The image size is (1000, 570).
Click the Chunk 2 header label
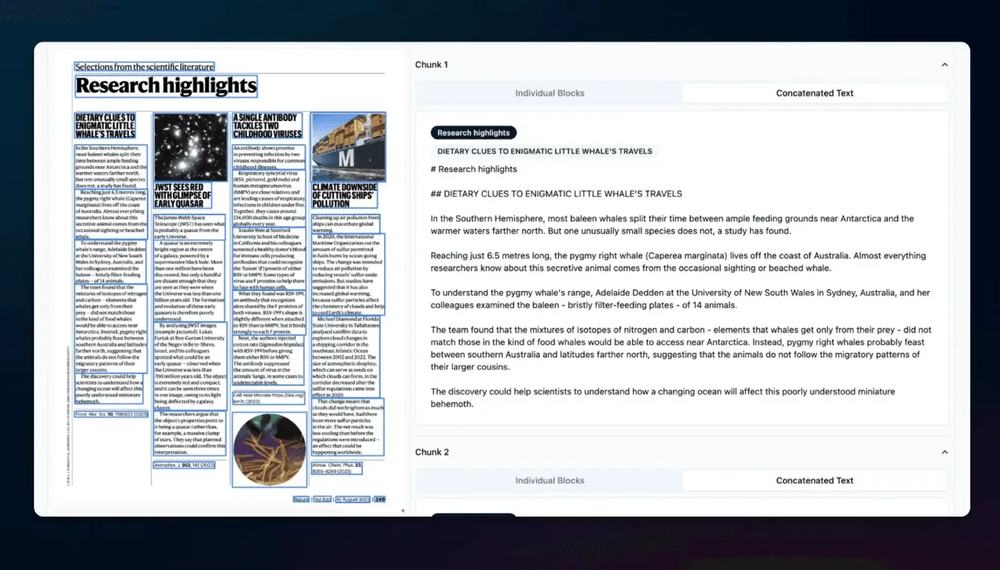coord(432,453)
